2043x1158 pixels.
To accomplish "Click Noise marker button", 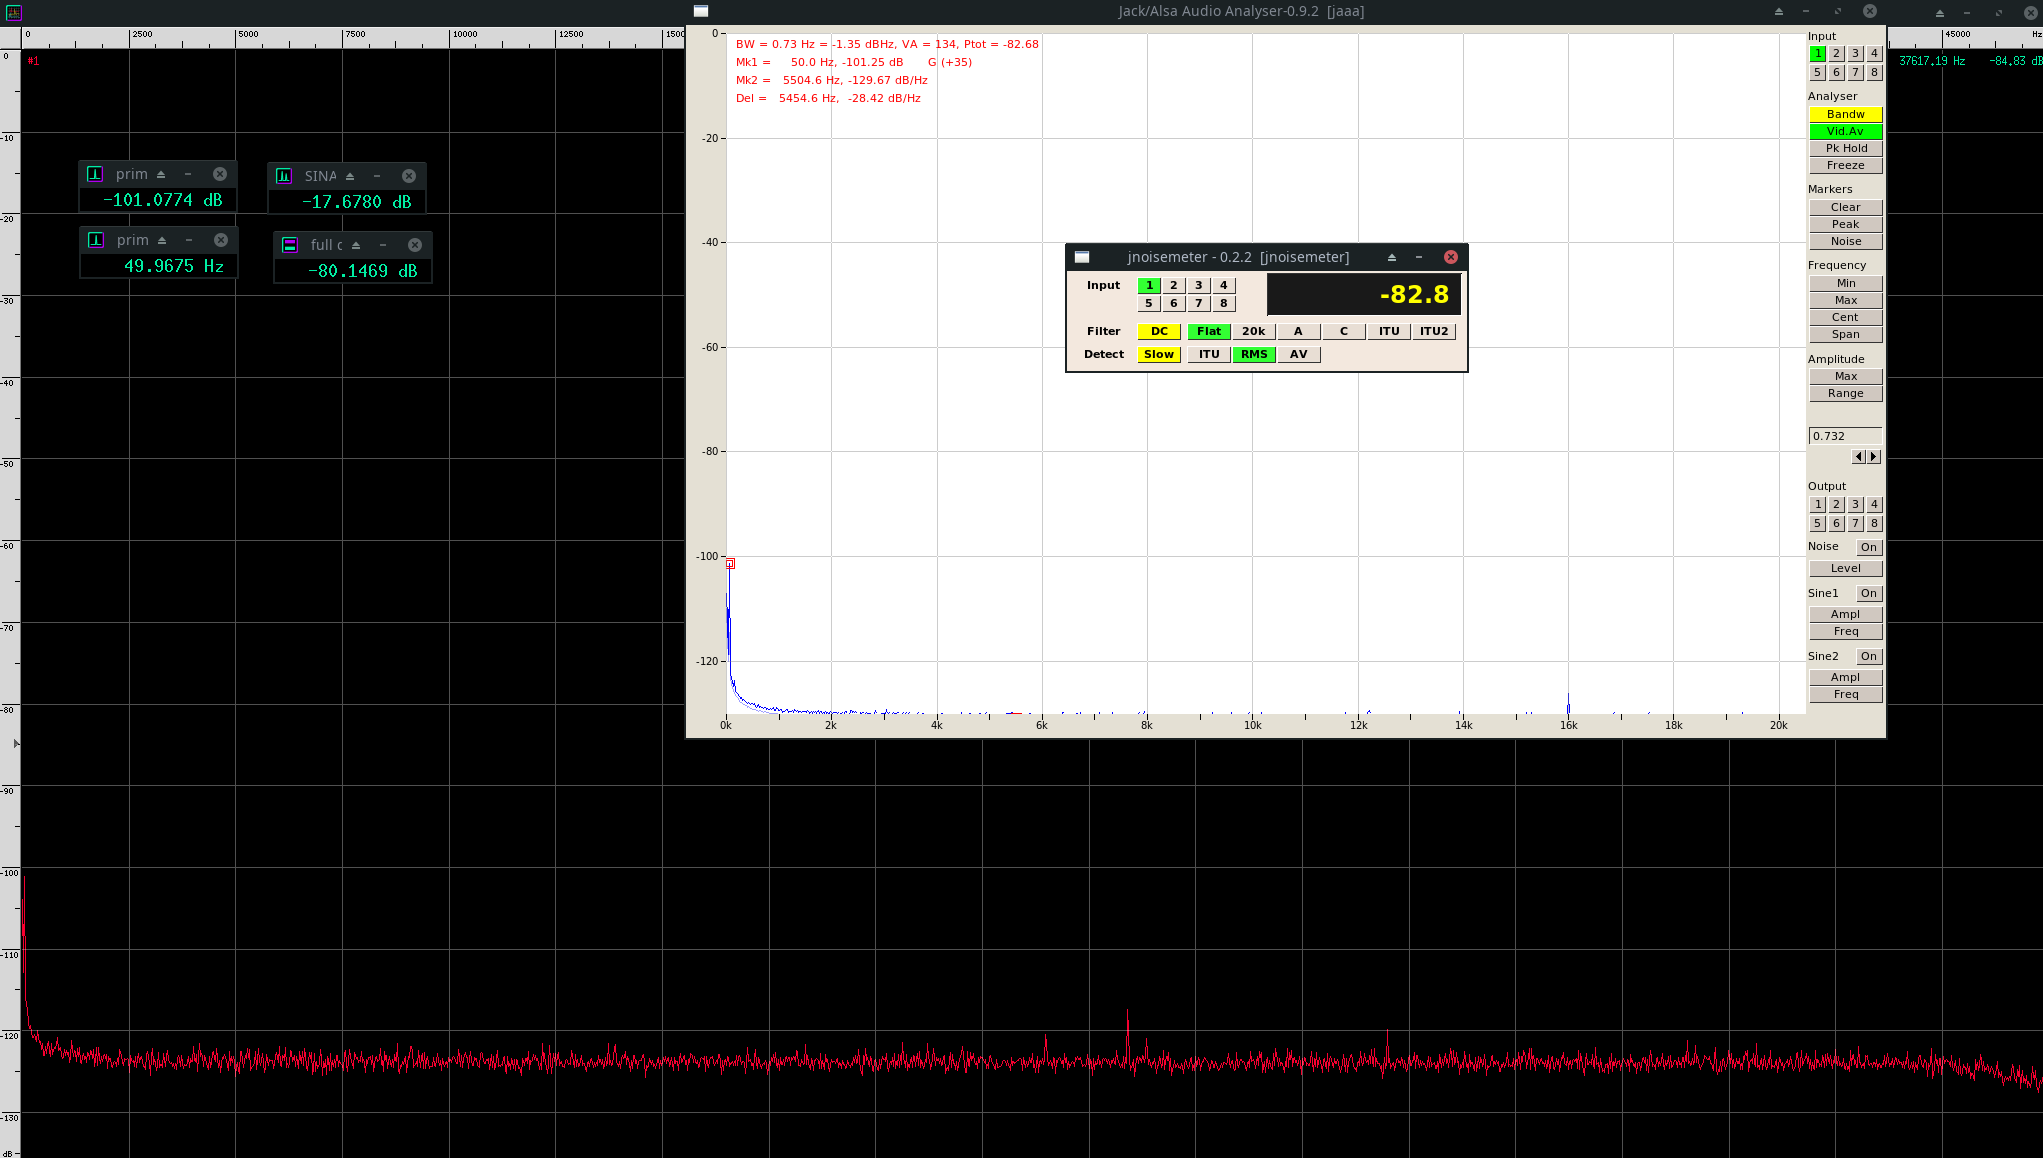I will coord(1846,241).
